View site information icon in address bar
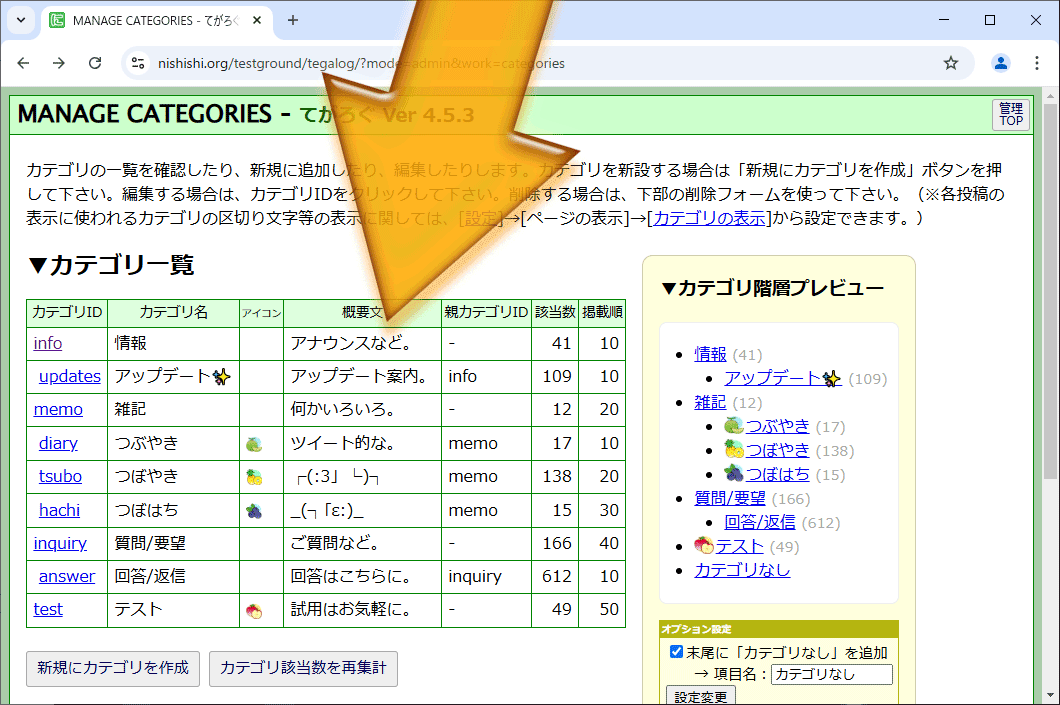 (x=138, y=63)
